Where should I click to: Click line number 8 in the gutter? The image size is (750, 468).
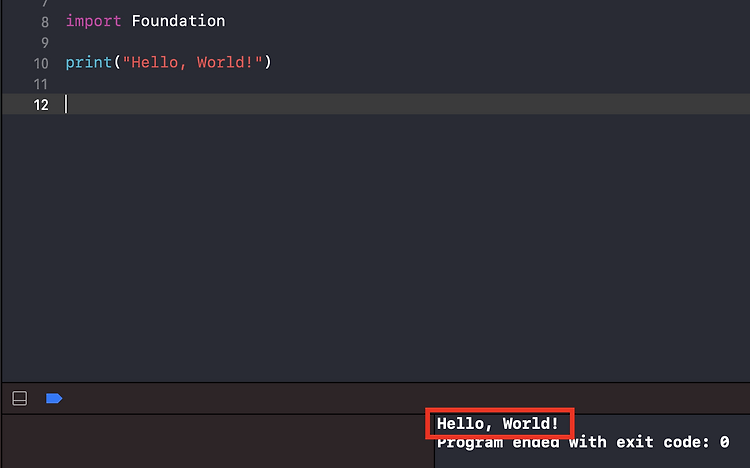tap(44, 22)
